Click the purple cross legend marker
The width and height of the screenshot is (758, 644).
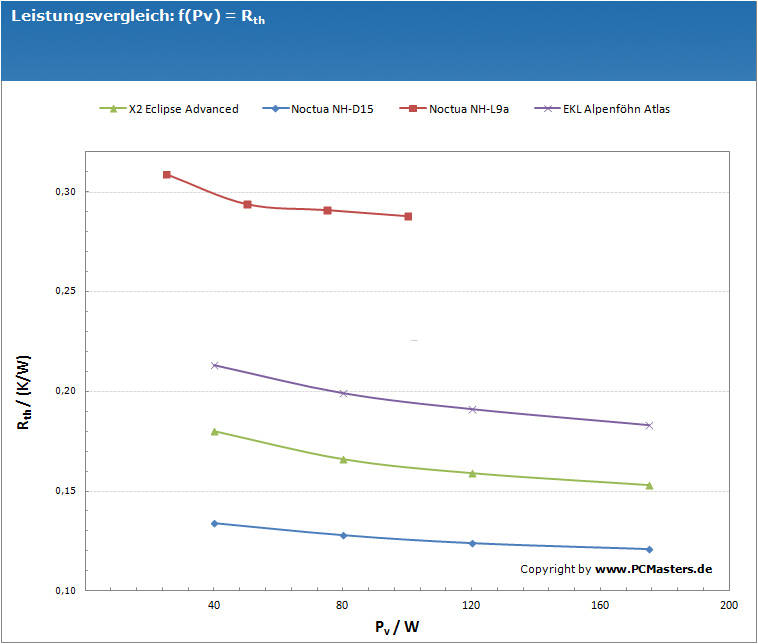point(548,109)
